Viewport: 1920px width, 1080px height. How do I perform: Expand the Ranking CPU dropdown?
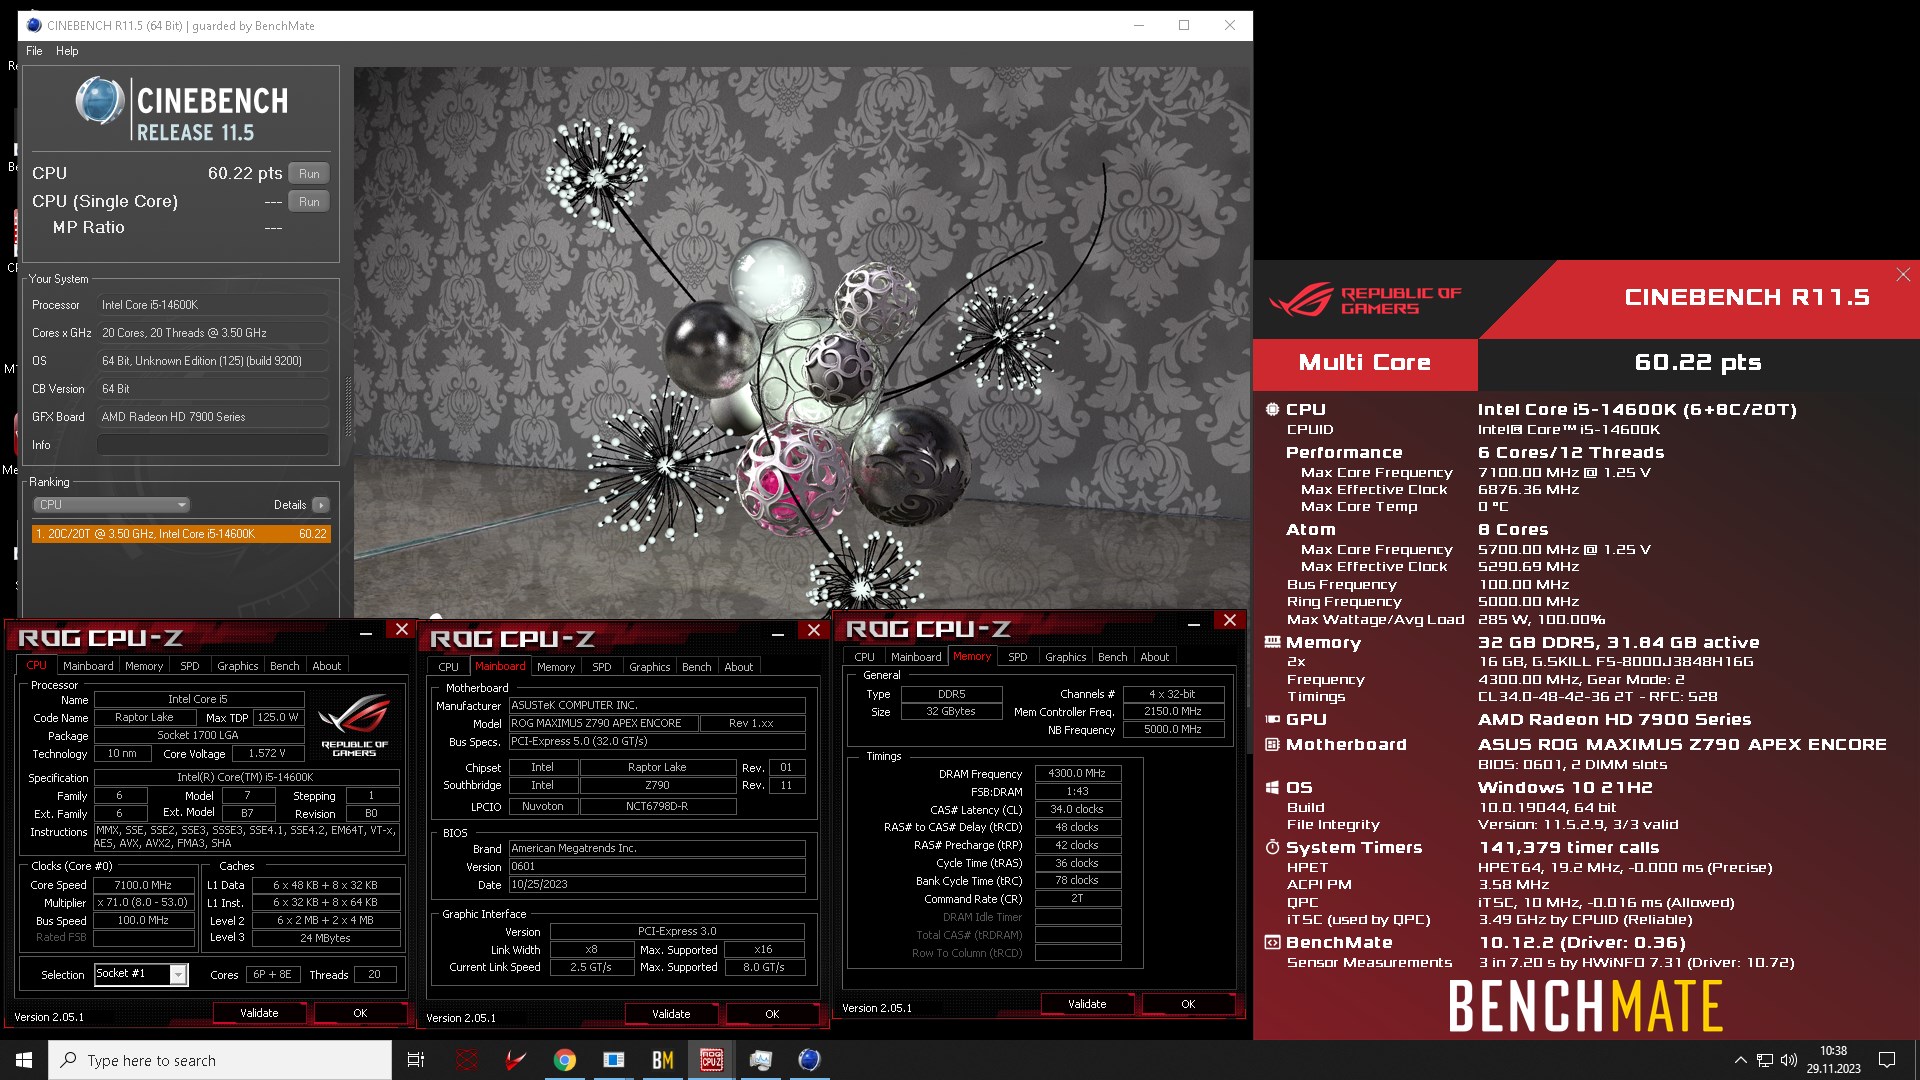pyautogui.click(x=111, y=505)
